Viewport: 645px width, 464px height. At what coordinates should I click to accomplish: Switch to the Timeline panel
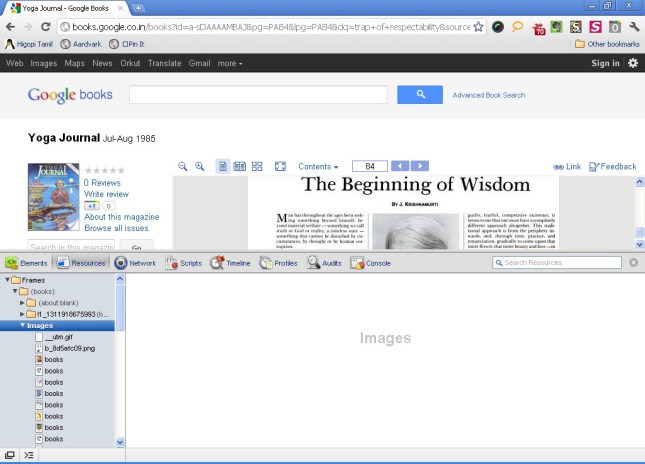pyautogui.click(x=230, y=263)
